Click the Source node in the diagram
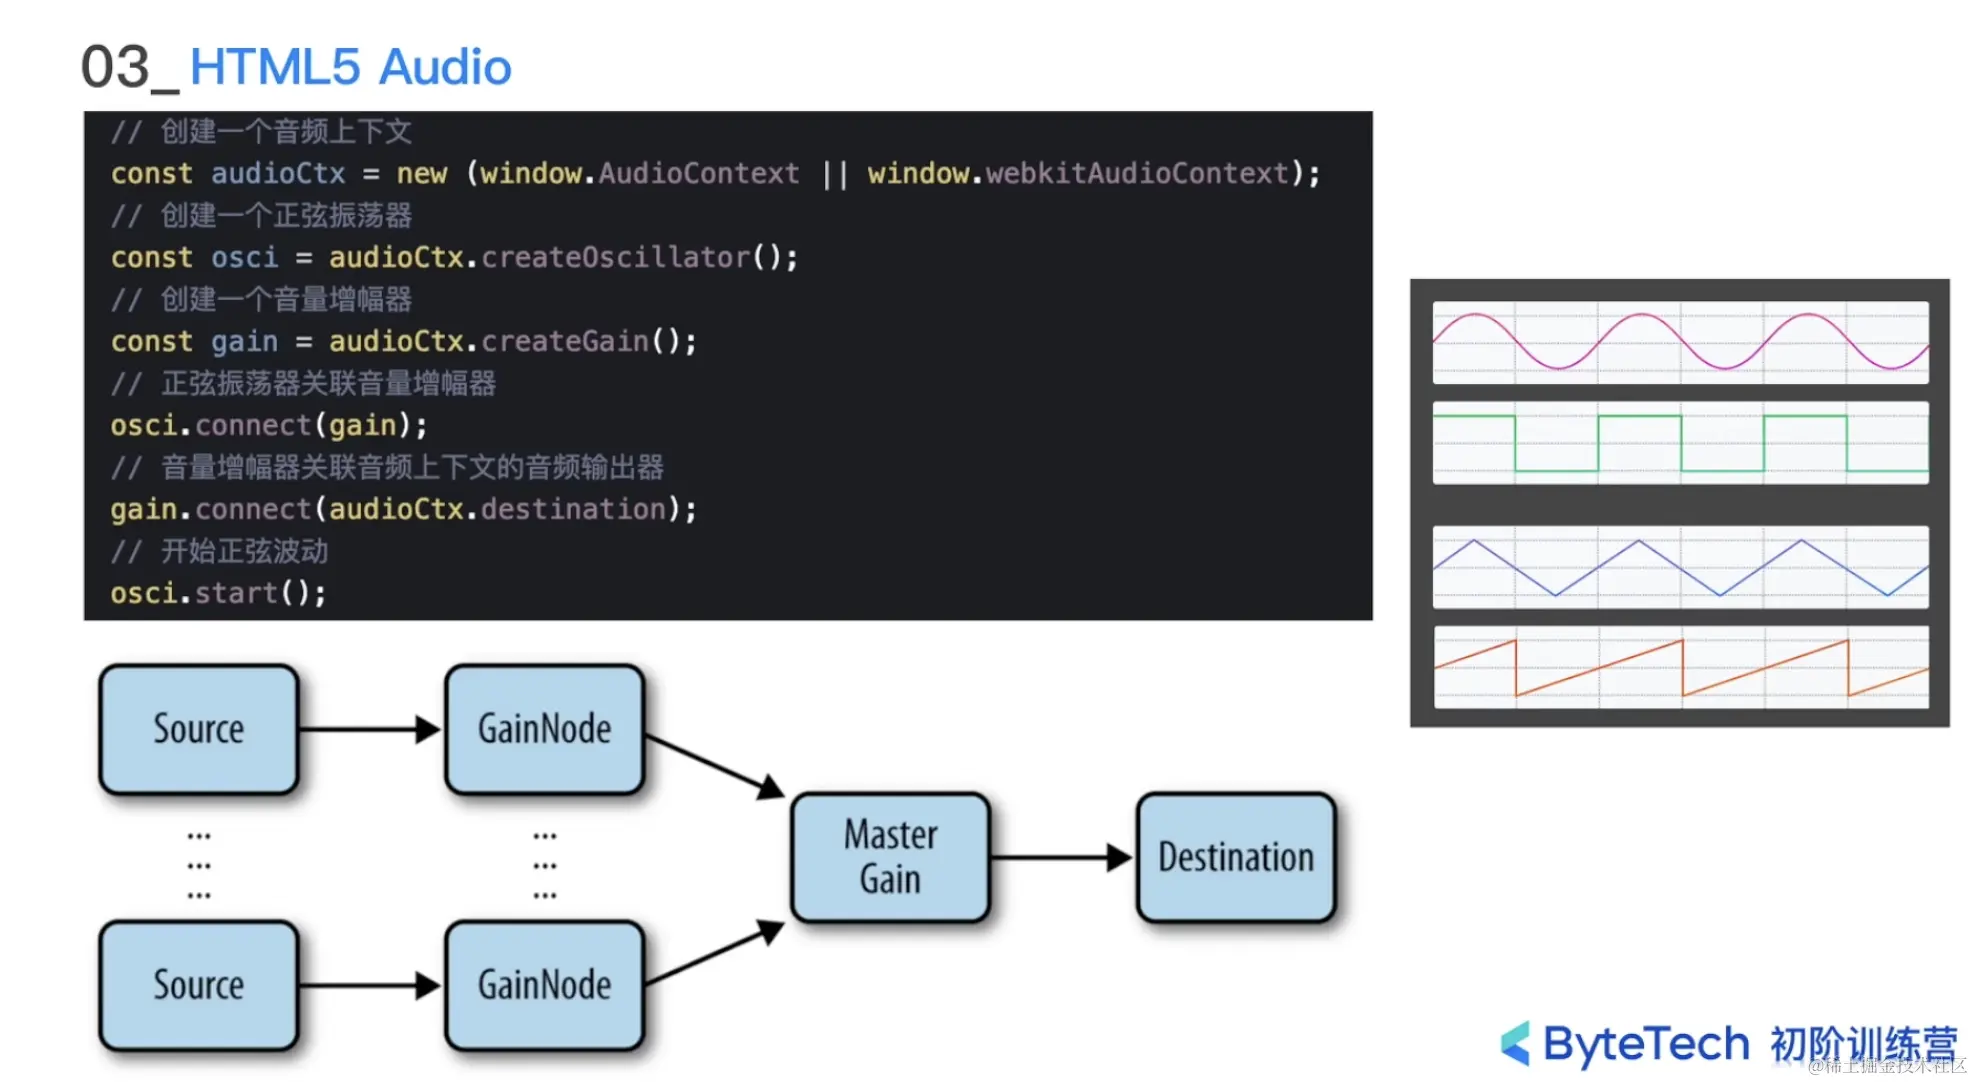 [x=198, y=729]
